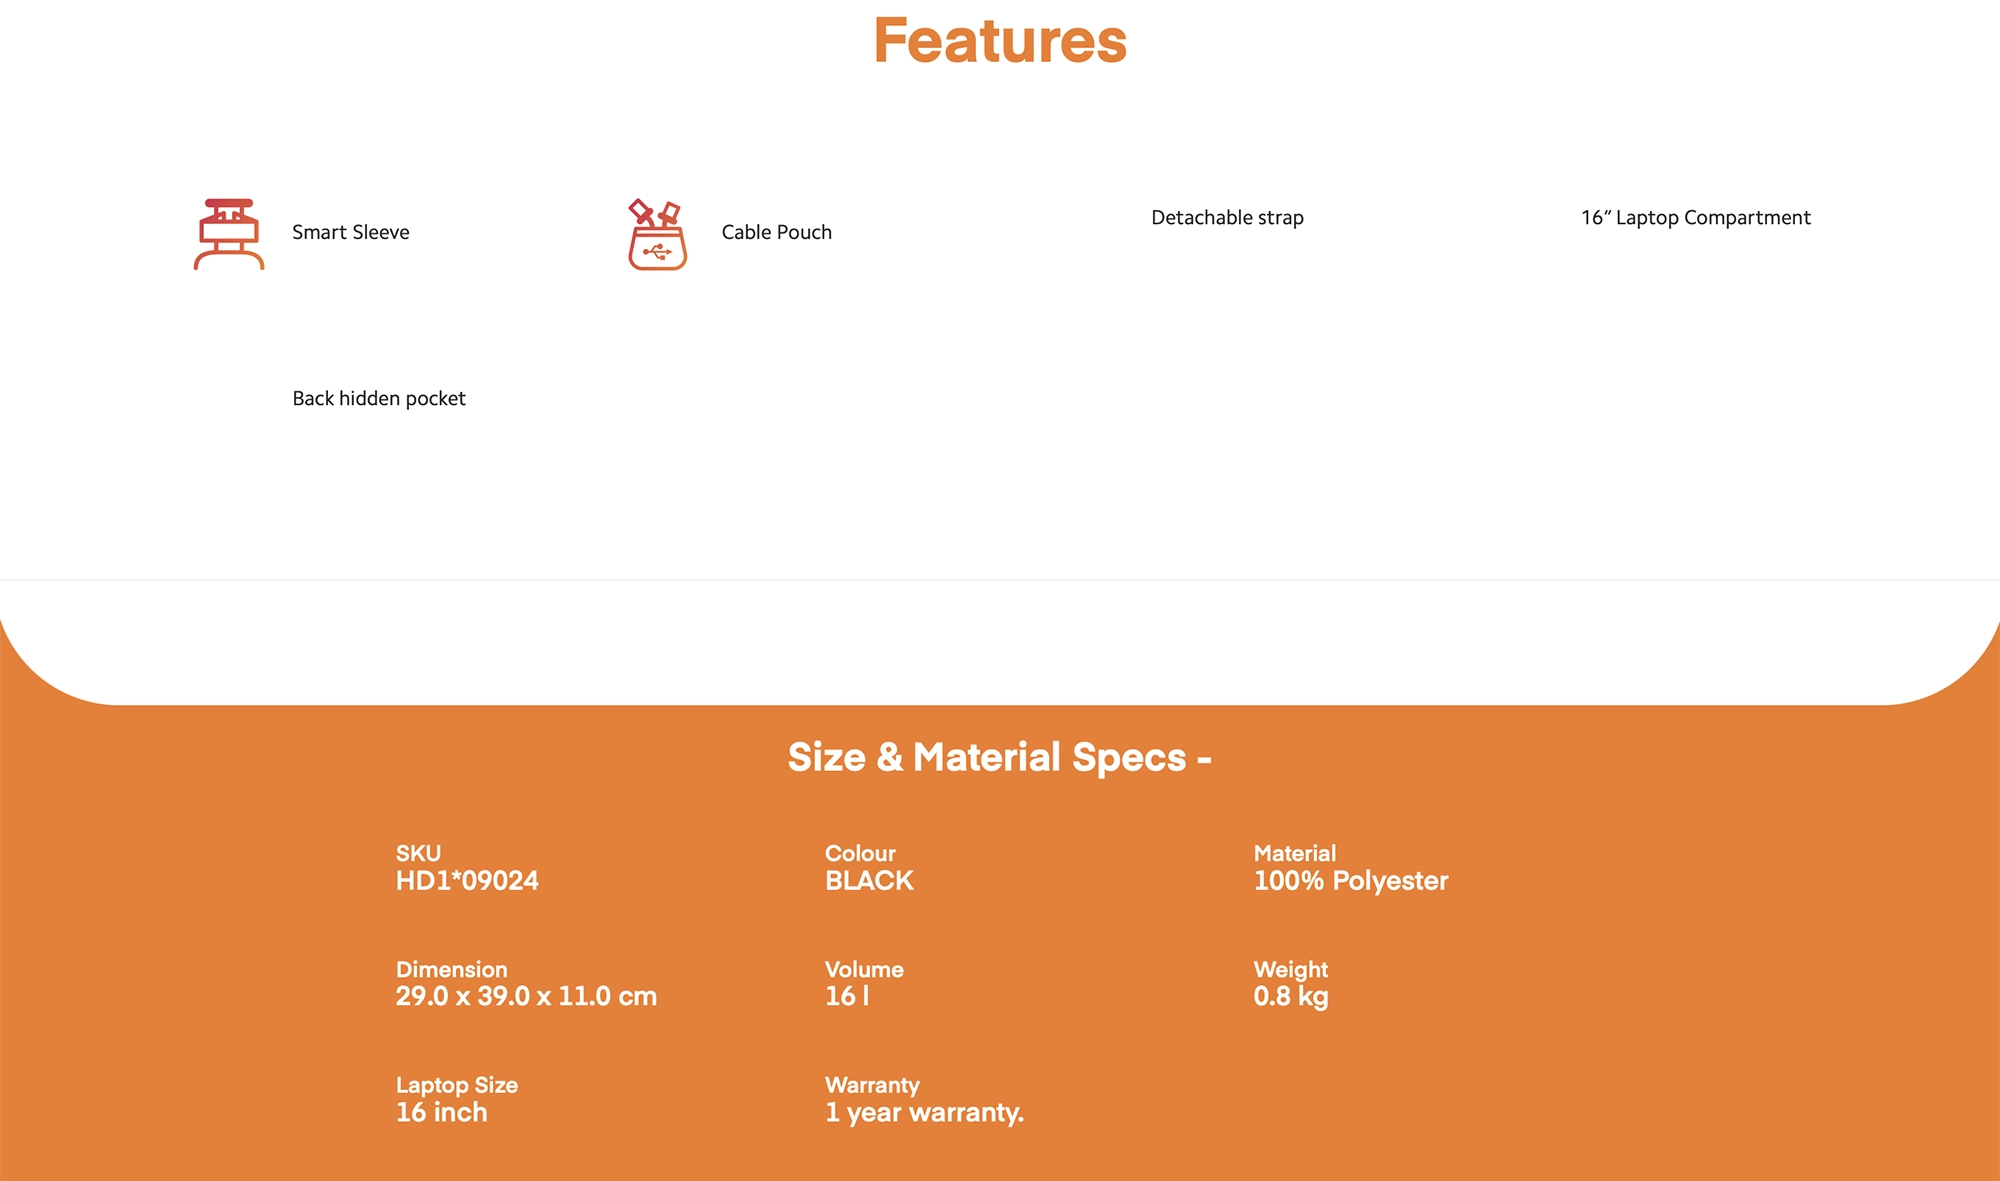Click the Cable Pouch feature label

[776, 232]
